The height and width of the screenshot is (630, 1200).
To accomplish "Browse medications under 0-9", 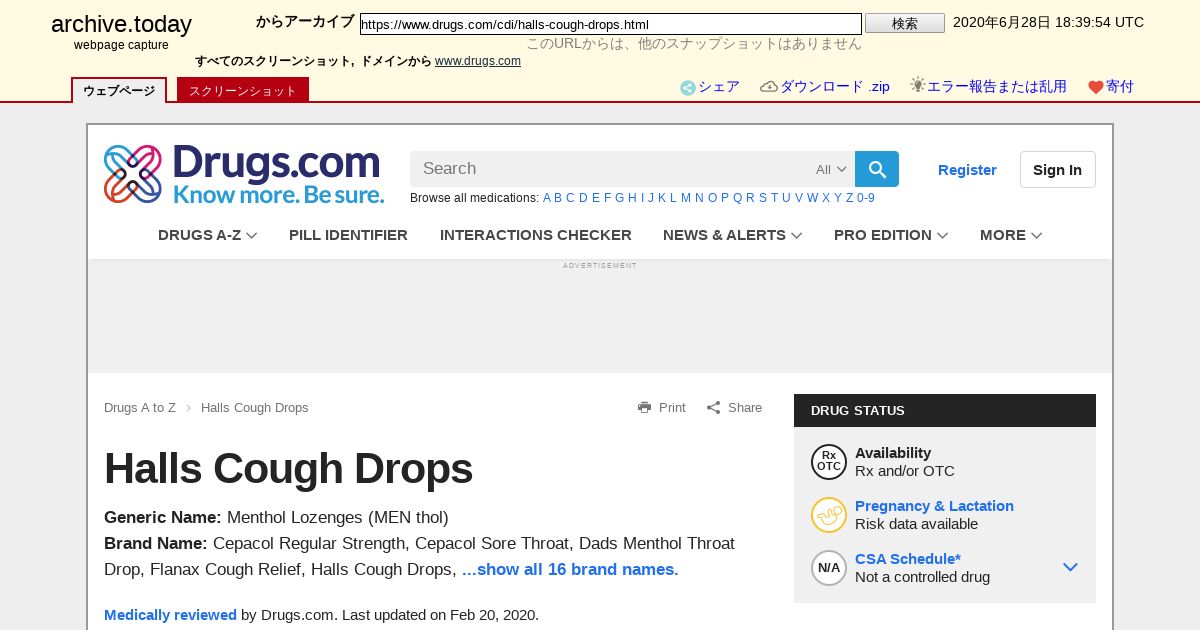I will pyautogui.click(x=866, y=198).
